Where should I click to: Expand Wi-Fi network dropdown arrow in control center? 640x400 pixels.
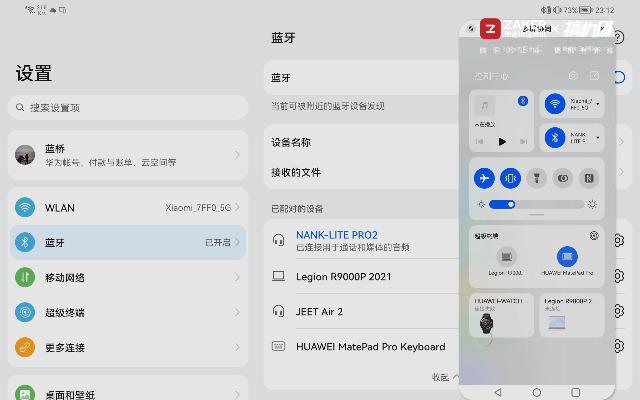[x=598, y=104]
